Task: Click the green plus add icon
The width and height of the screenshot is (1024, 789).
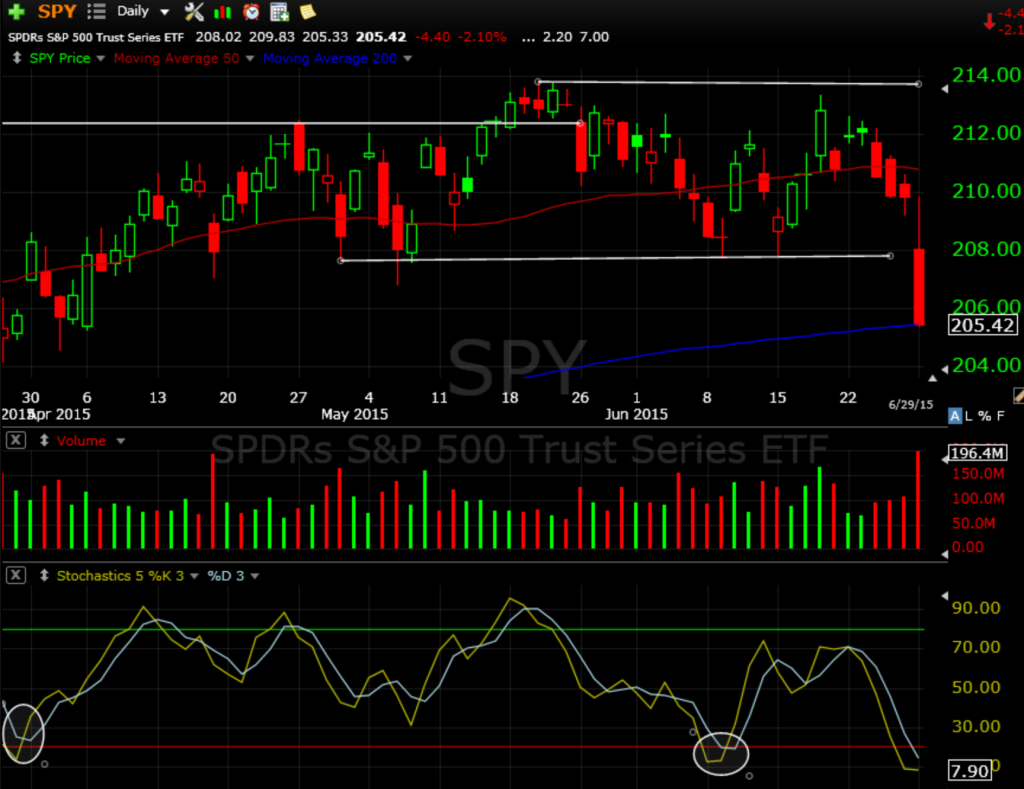Action: point(16,11)
